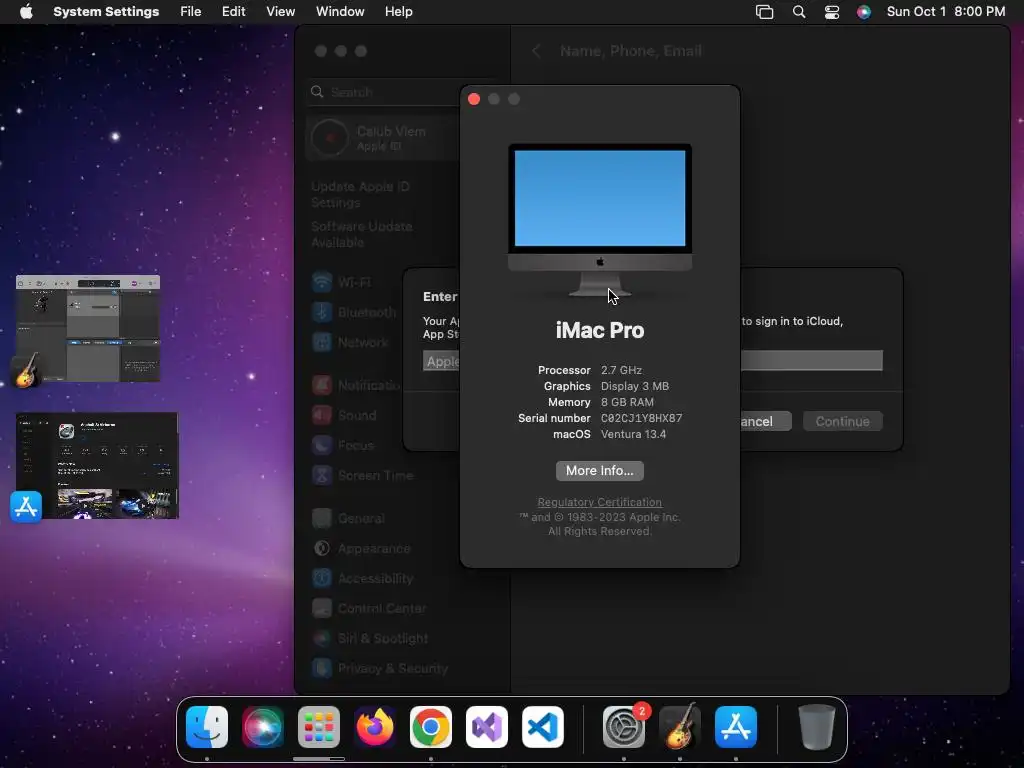Viewport: 1024px width, 768px height.
Task: Open Visual Studio Code from the Dock
Action: [x=543, y=727]
